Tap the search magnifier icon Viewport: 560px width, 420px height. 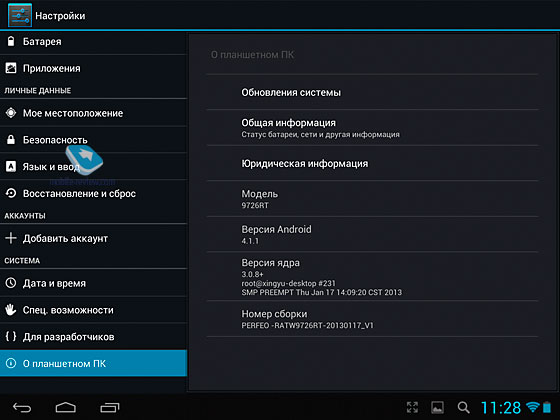463,407
